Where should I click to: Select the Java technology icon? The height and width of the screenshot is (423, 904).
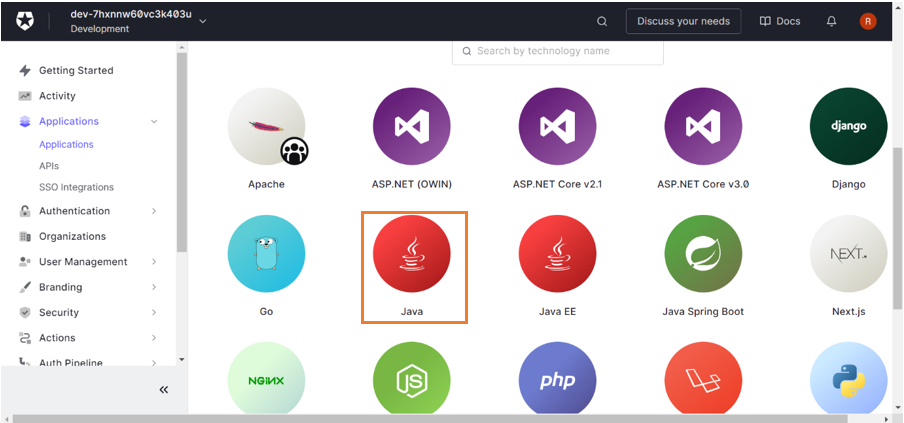(412, 255)
